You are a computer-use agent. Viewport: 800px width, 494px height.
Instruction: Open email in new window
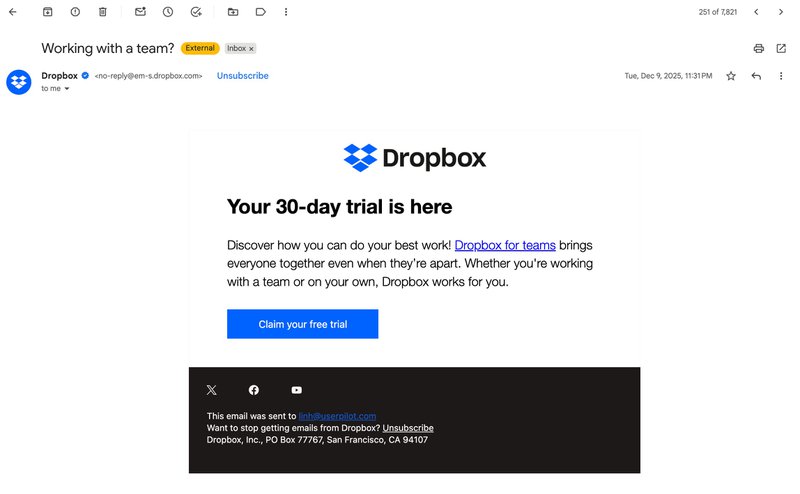781,48
